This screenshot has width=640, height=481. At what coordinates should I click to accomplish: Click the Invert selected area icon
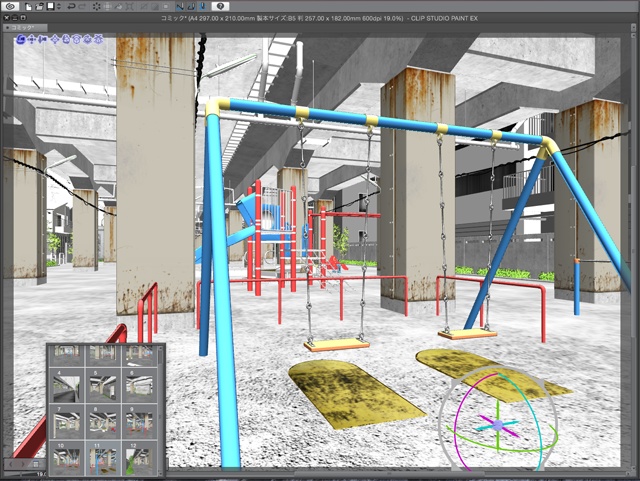[x=155, y=7]
